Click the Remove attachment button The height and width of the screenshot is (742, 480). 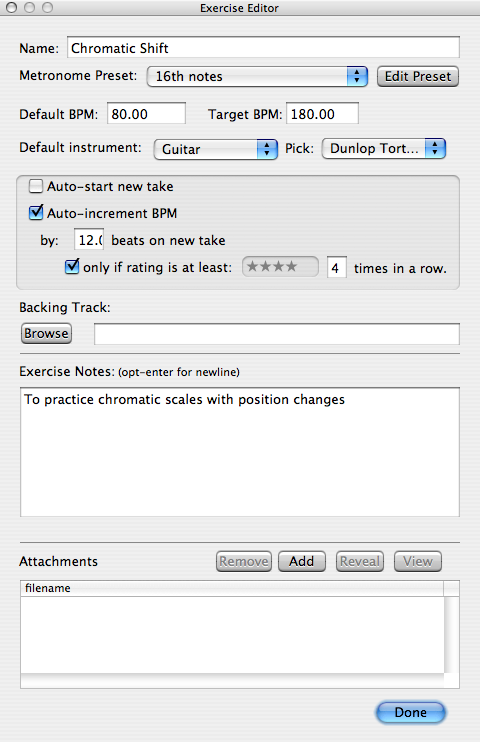coord(244,561)
